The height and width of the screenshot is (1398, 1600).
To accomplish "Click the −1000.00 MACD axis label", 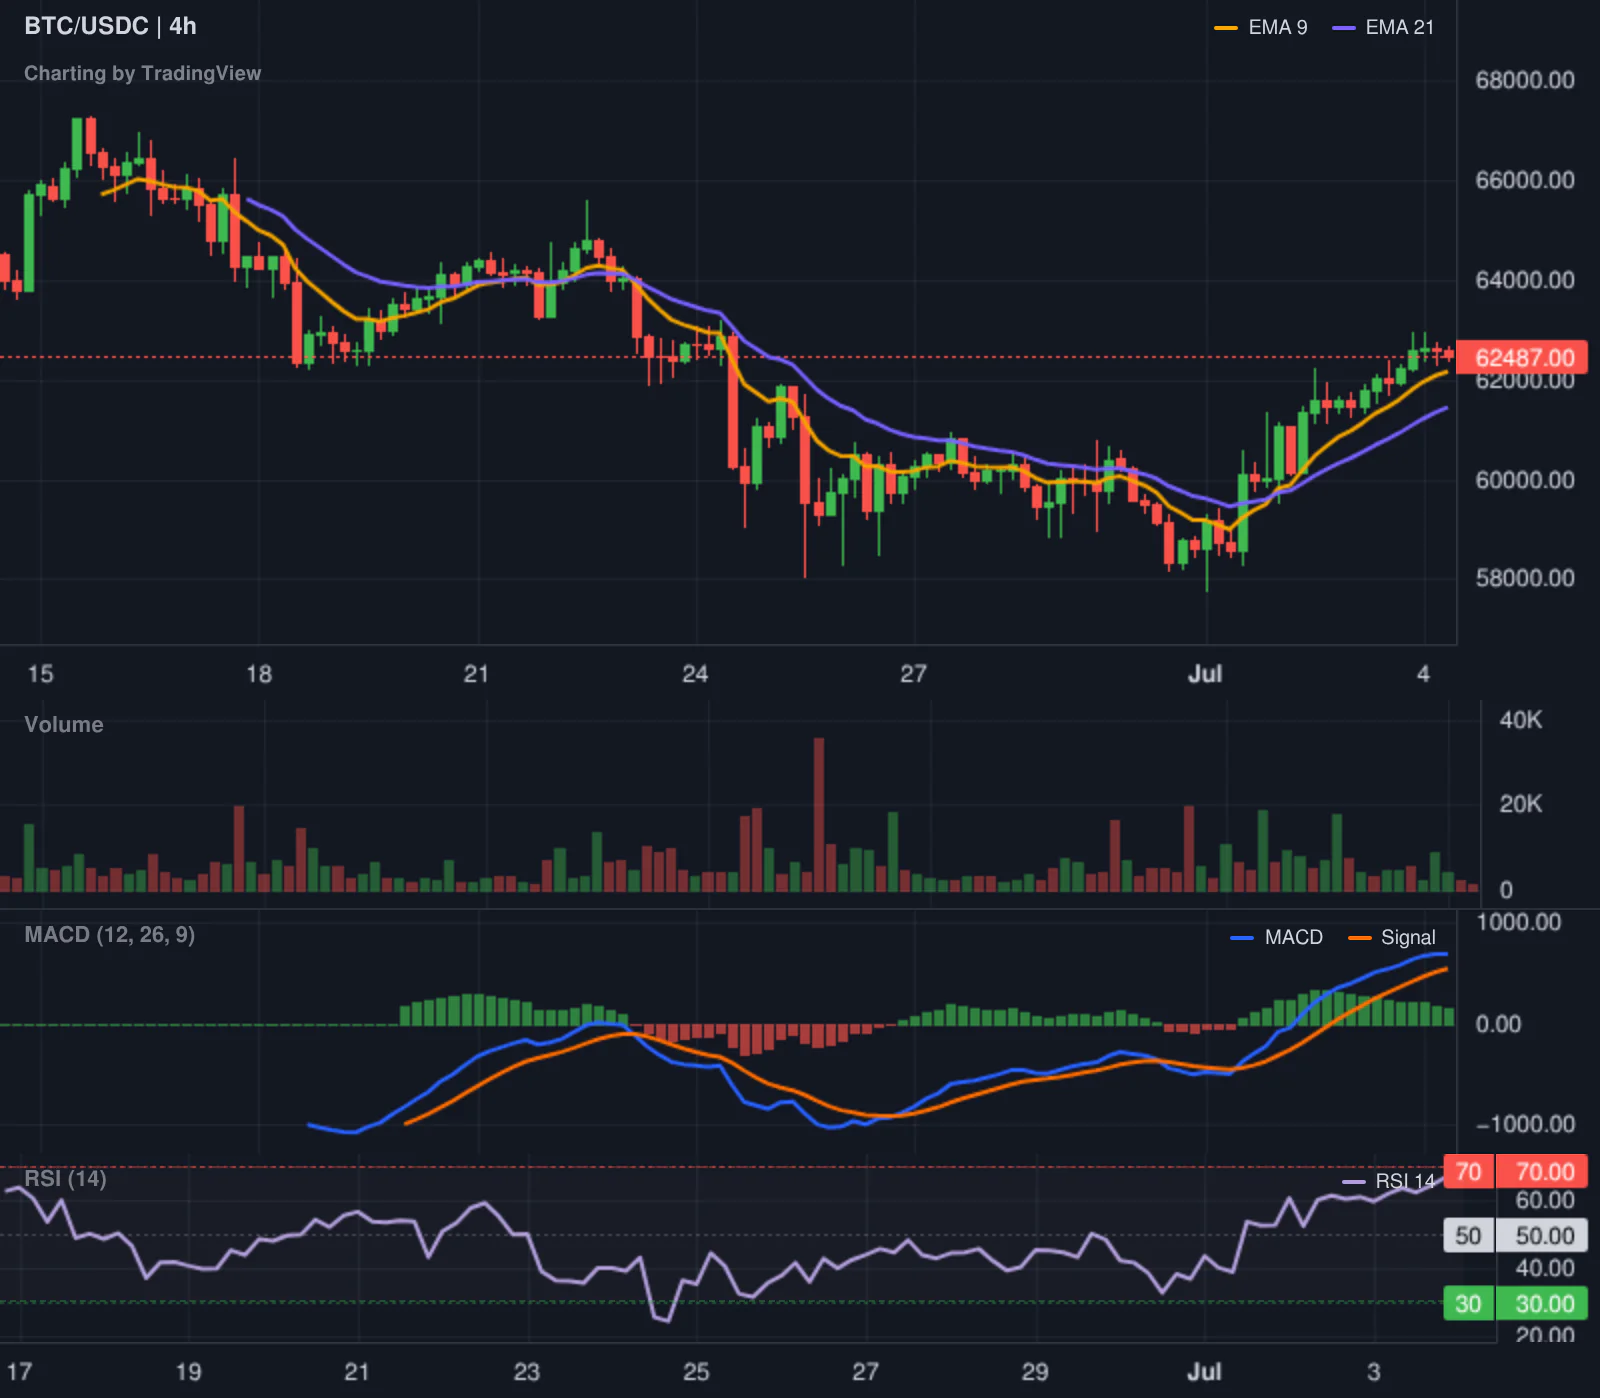I will (x=1526, y=1124).
